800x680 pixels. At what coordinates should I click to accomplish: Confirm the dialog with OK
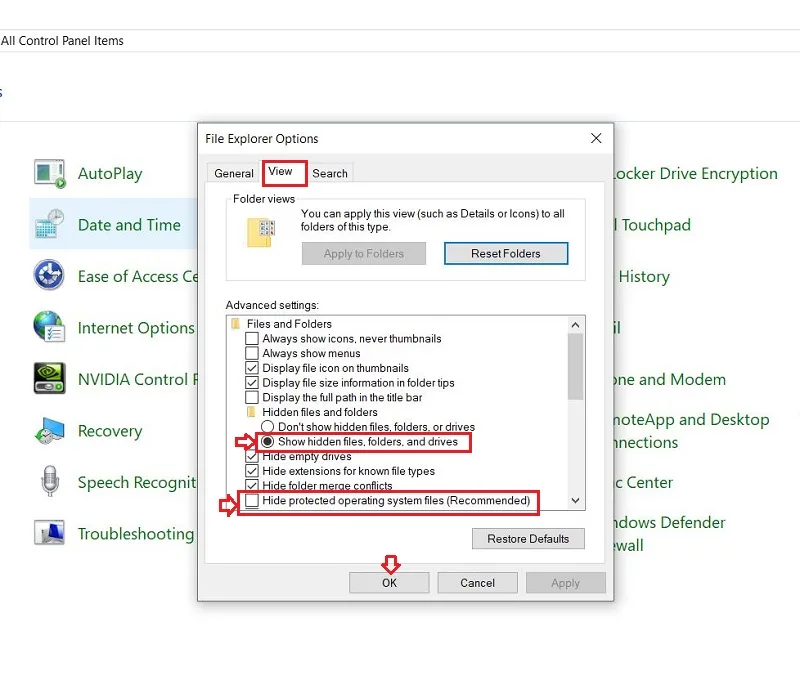pyautogui.click(x=389, y=583)
